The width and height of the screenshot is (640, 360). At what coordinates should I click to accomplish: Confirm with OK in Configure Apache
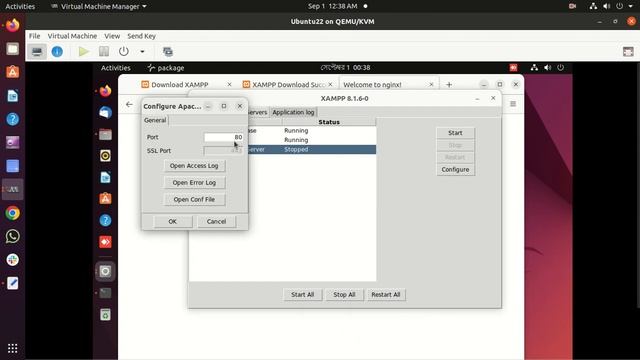173,222
